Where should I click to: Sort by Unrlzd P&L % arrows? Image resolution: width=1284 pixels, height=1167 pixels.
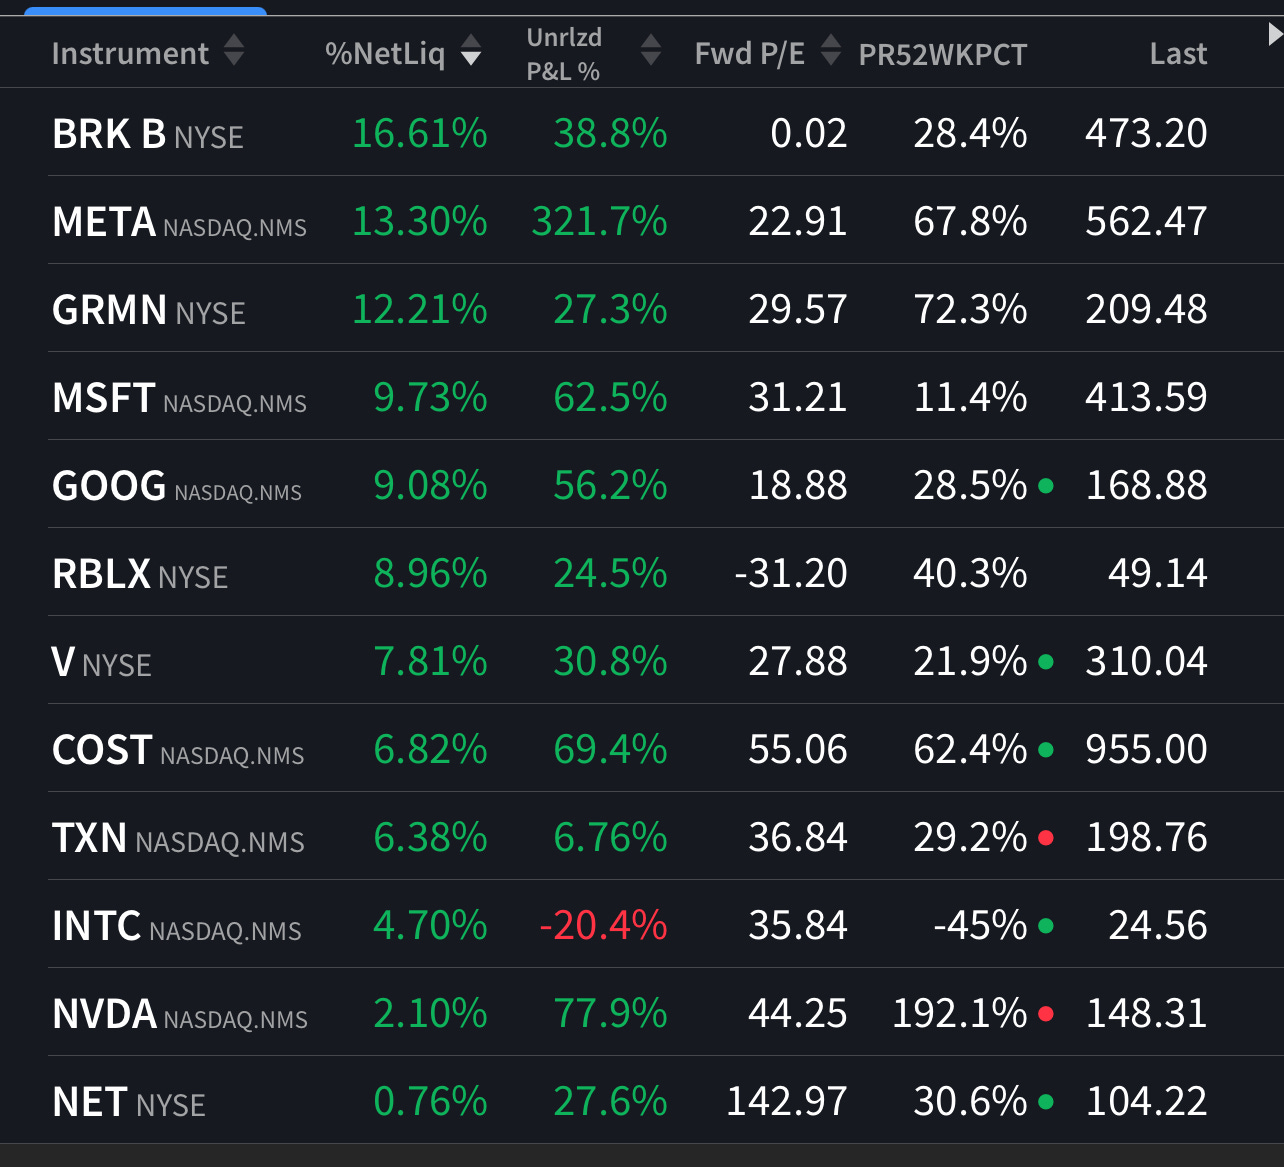651,50
